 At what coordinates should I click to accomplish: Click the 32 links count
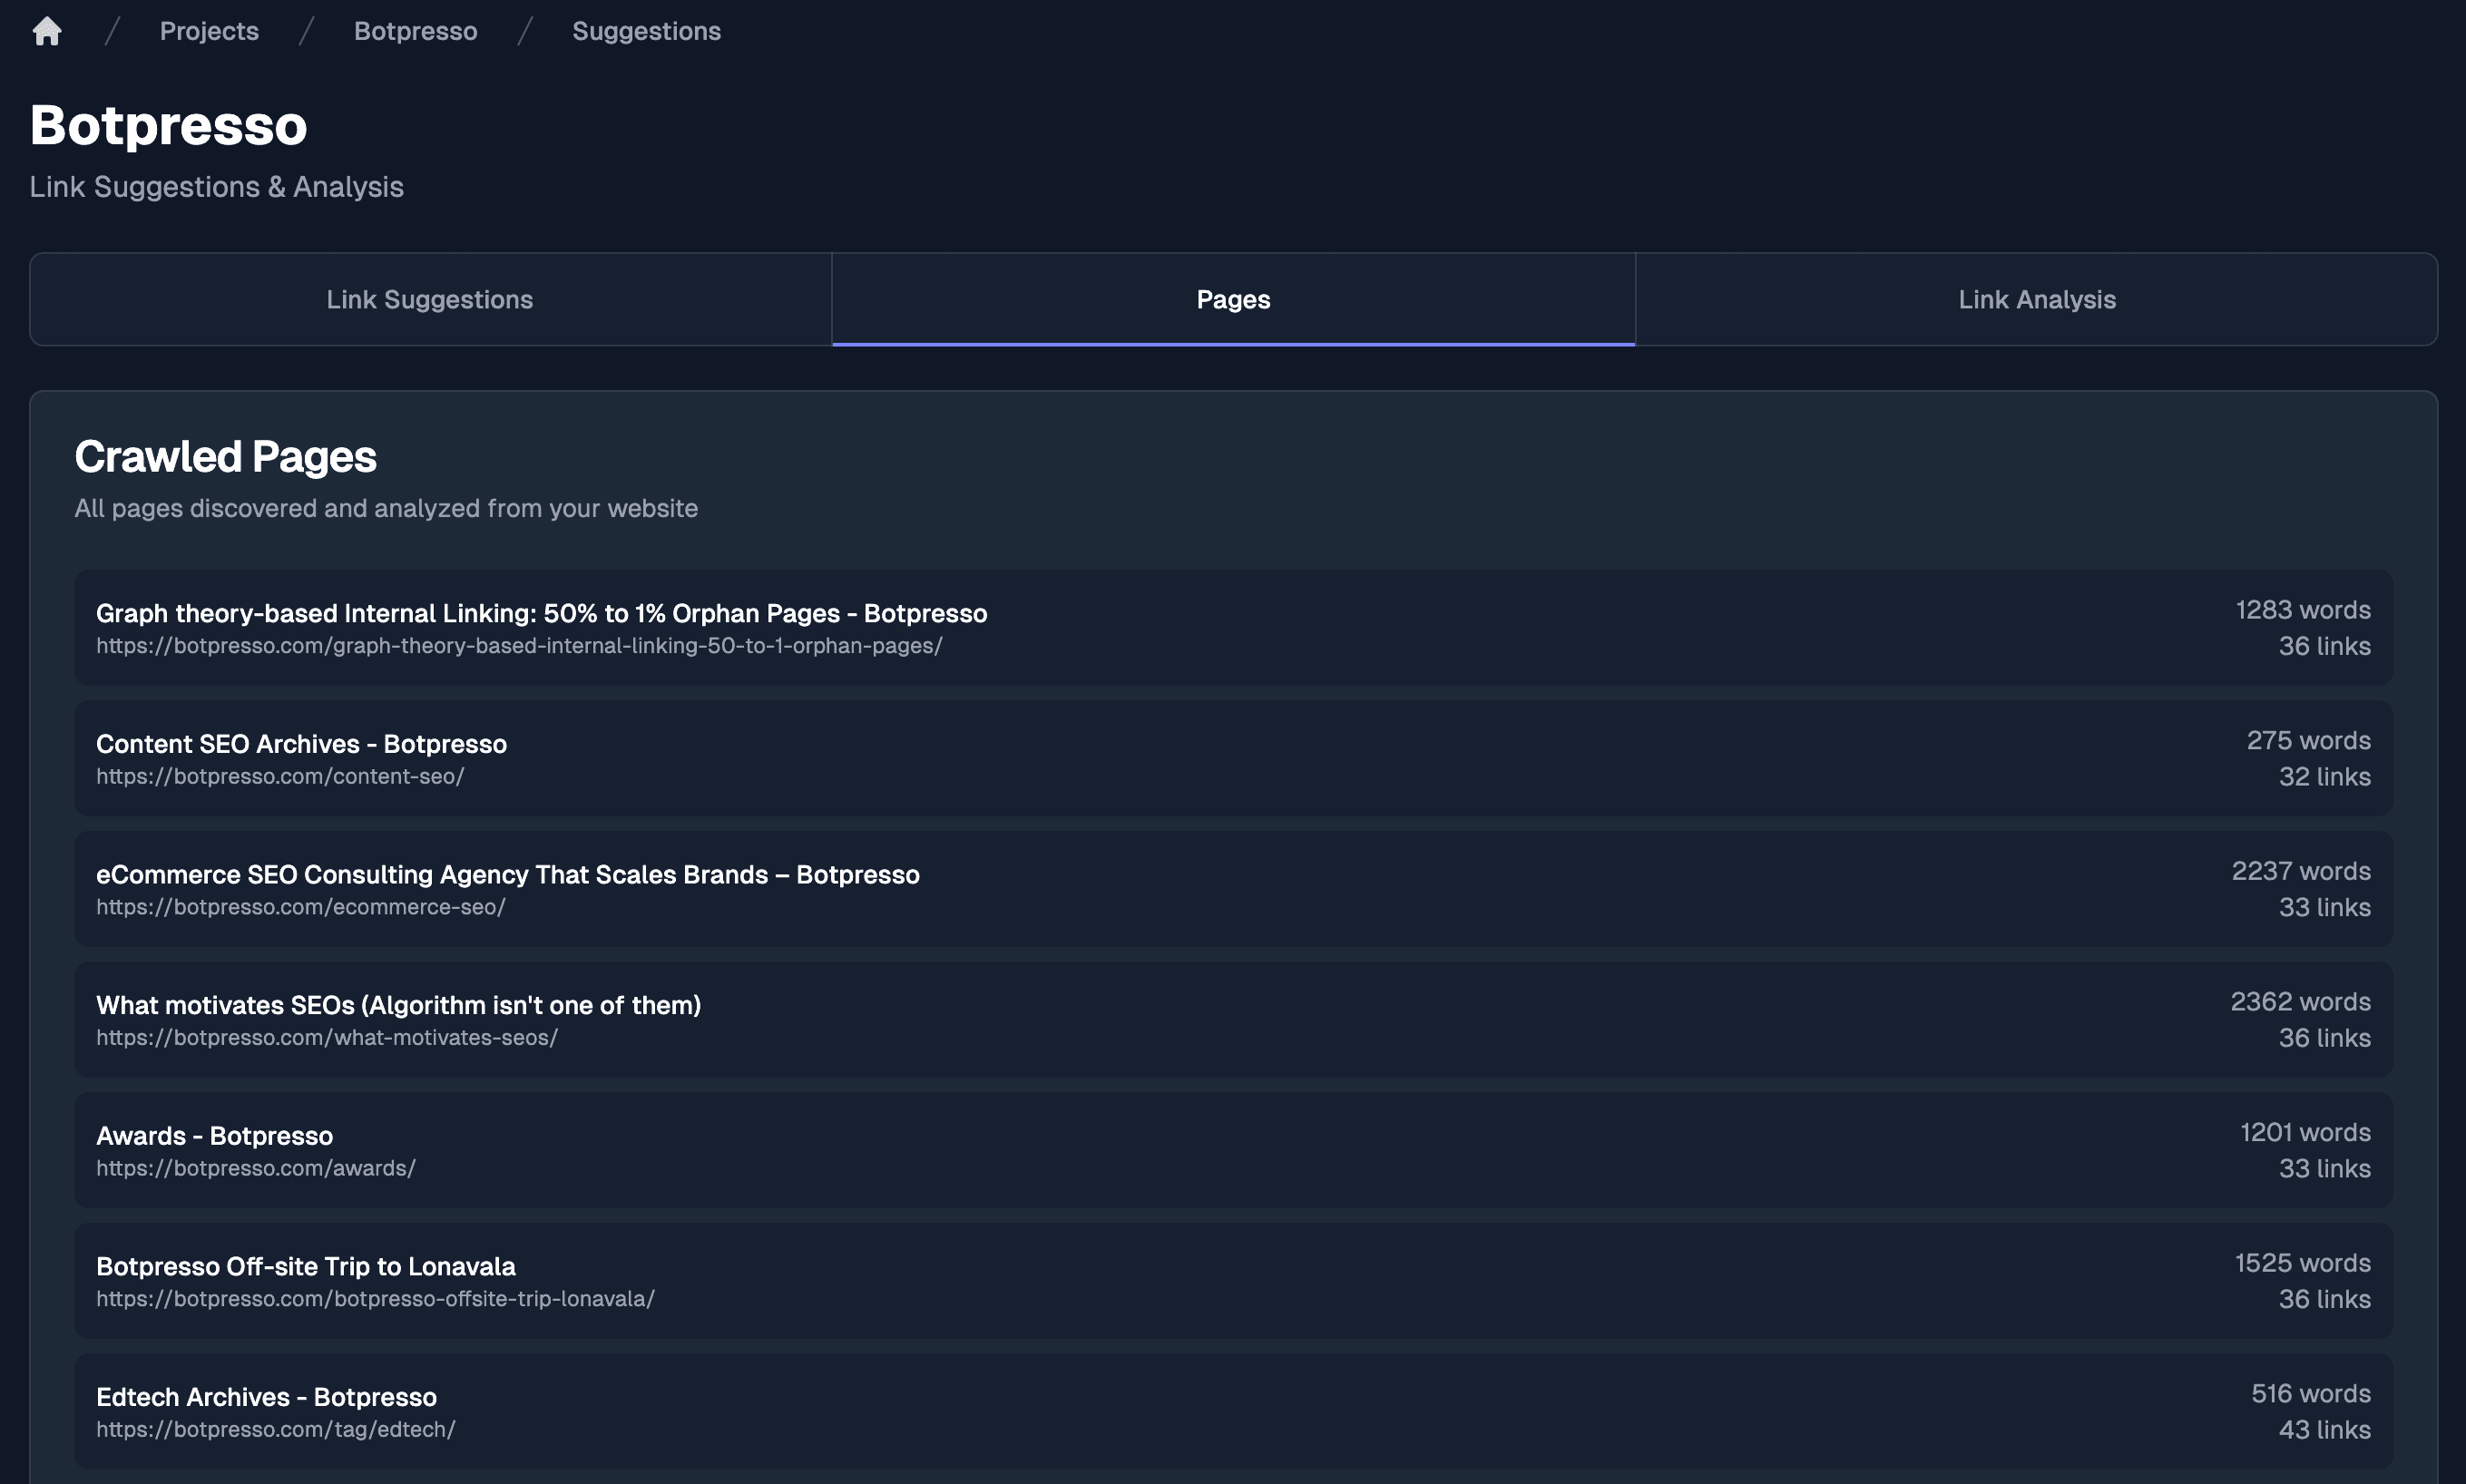coord(2324,777)
